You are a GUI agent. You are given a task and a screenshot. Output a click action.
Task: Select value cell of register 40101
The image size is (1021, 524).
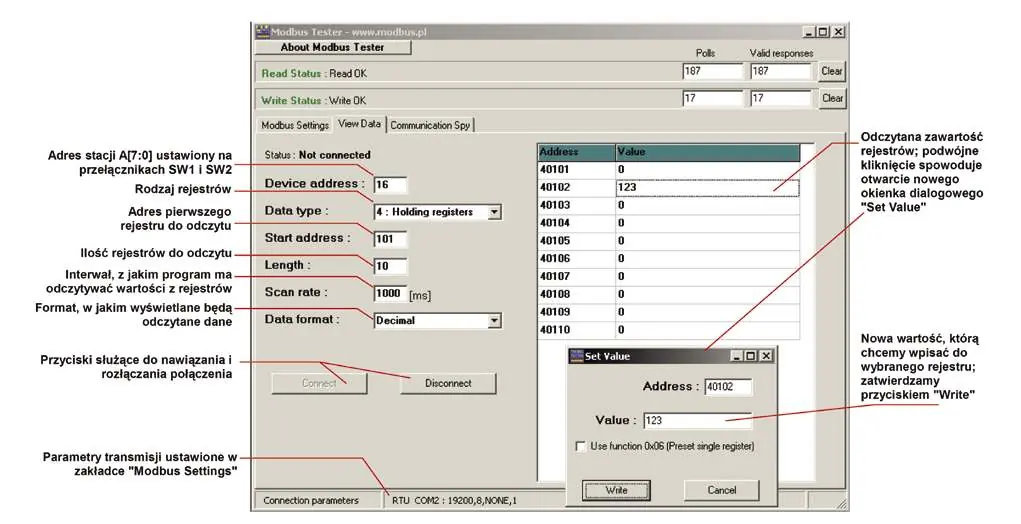coord(707,169)
